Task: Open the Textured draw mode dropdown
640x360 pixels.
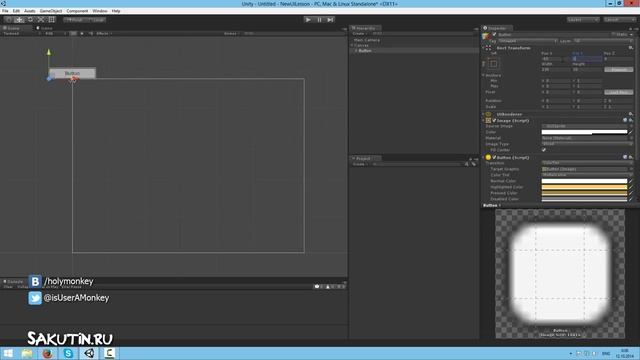Action: coord(21,33)
